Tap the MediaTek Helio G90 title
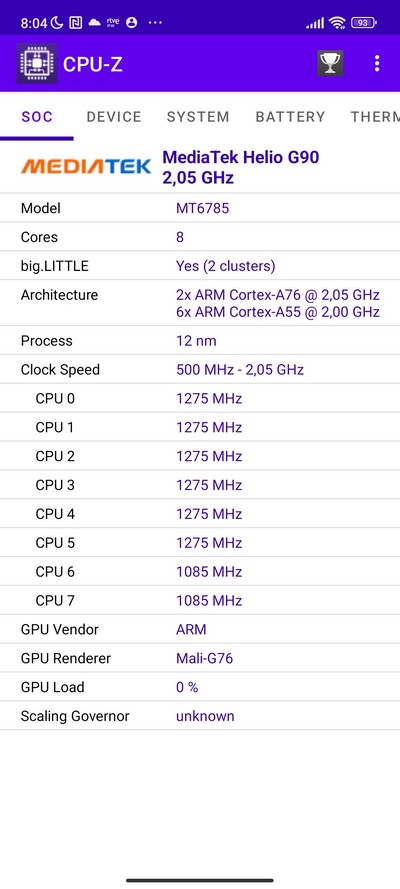400x889 pixels. pos(241,157)
